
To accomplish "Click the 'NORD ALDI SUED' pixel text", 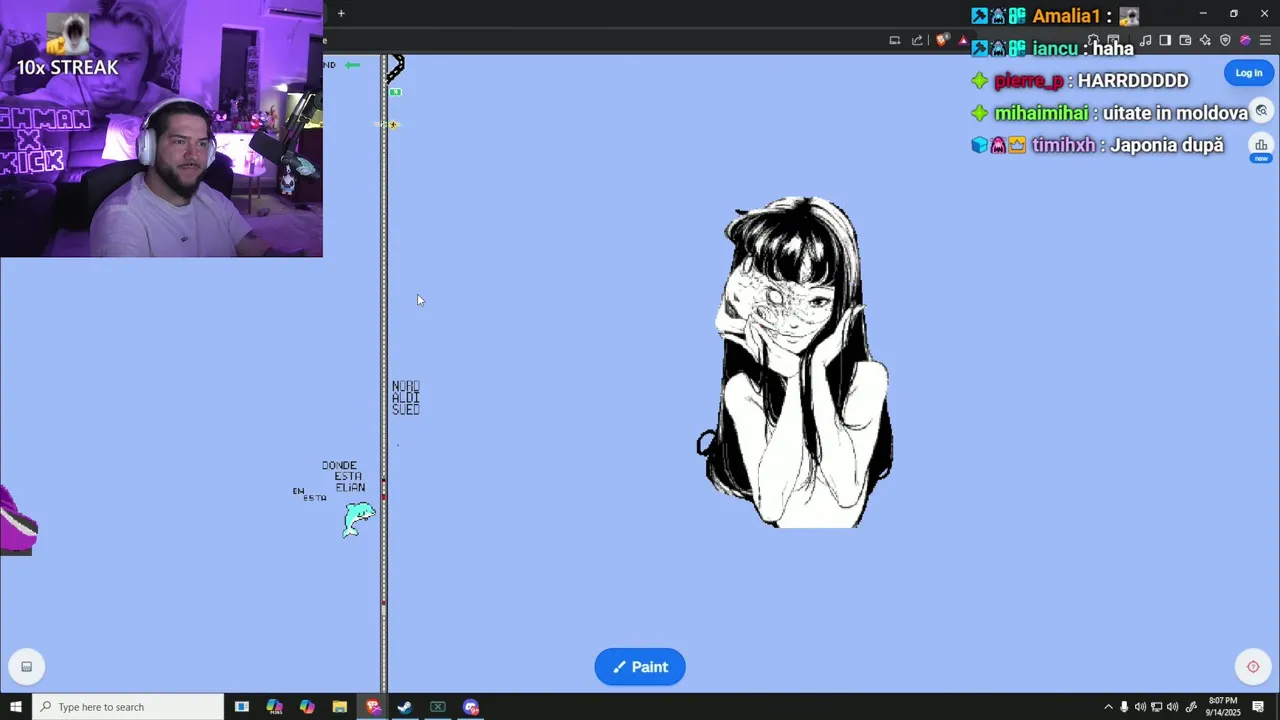I will tap(406, 398).
